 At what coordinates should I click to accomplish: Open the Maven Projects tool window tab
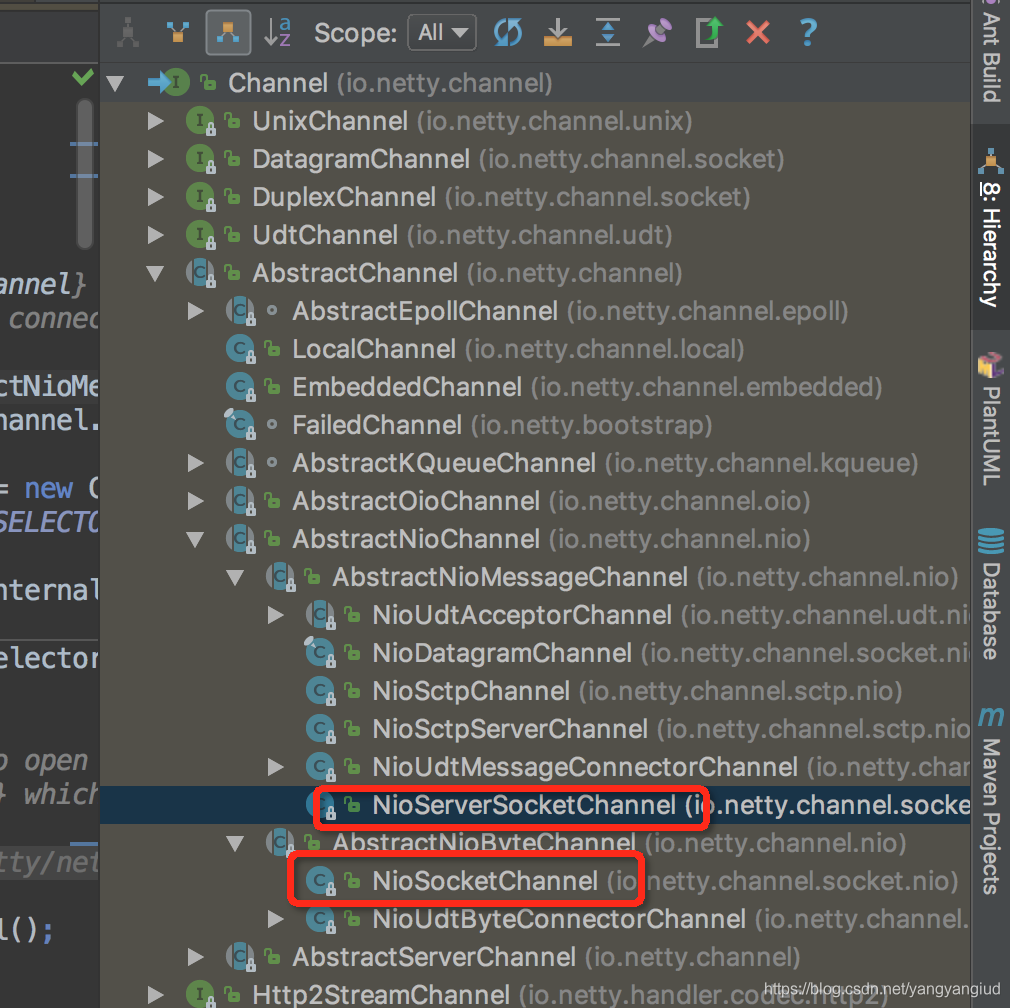tap(991, 800)
